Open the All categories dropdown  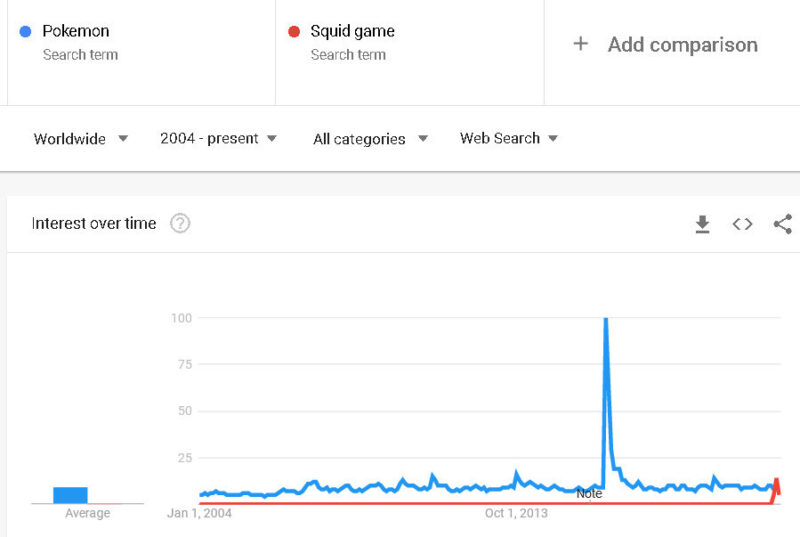point(370,139)
